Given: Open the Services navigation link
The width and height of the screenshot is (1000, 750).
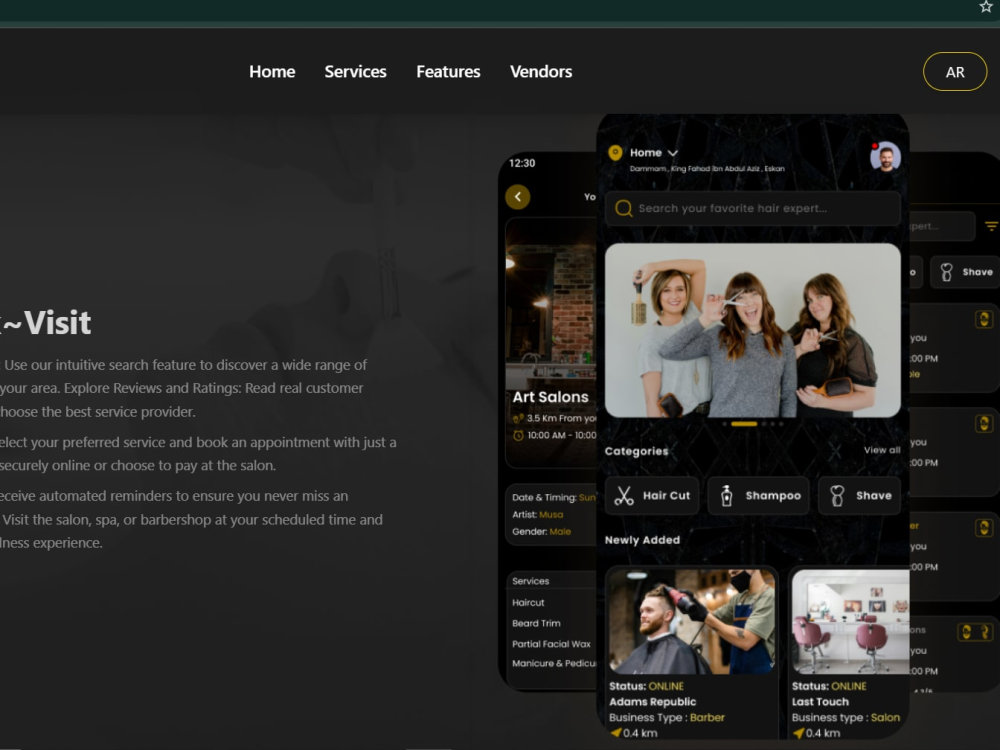Looking at the screenshot, I should pyautogui.click(x=355, y=71).
